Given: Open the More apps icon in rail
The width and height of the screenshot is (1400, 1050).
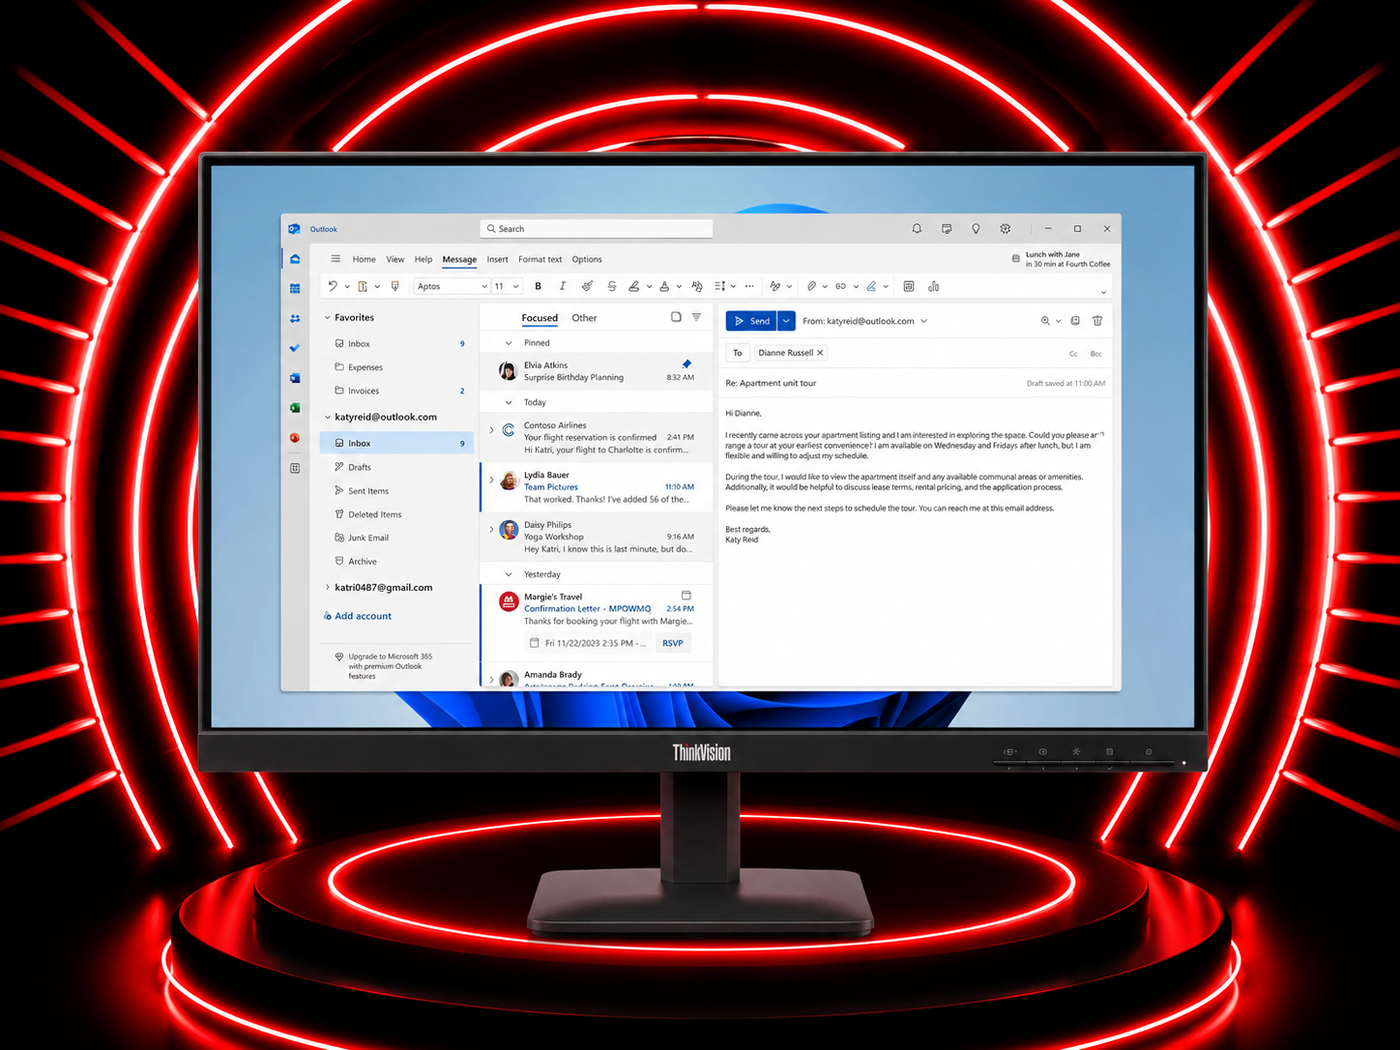Looking at the screenshot, I should tap(295, 468).
